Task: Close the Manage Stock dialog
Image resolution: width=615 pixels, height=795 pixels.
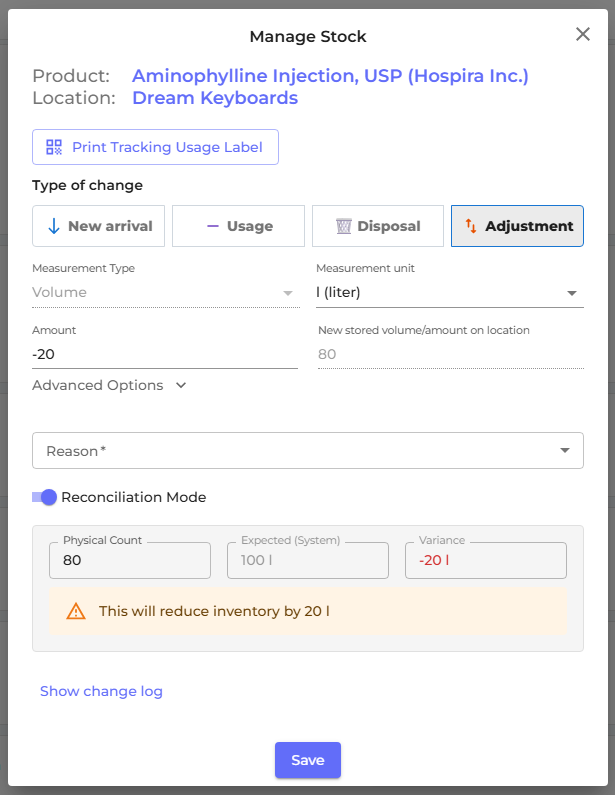Action: [583, 35]
